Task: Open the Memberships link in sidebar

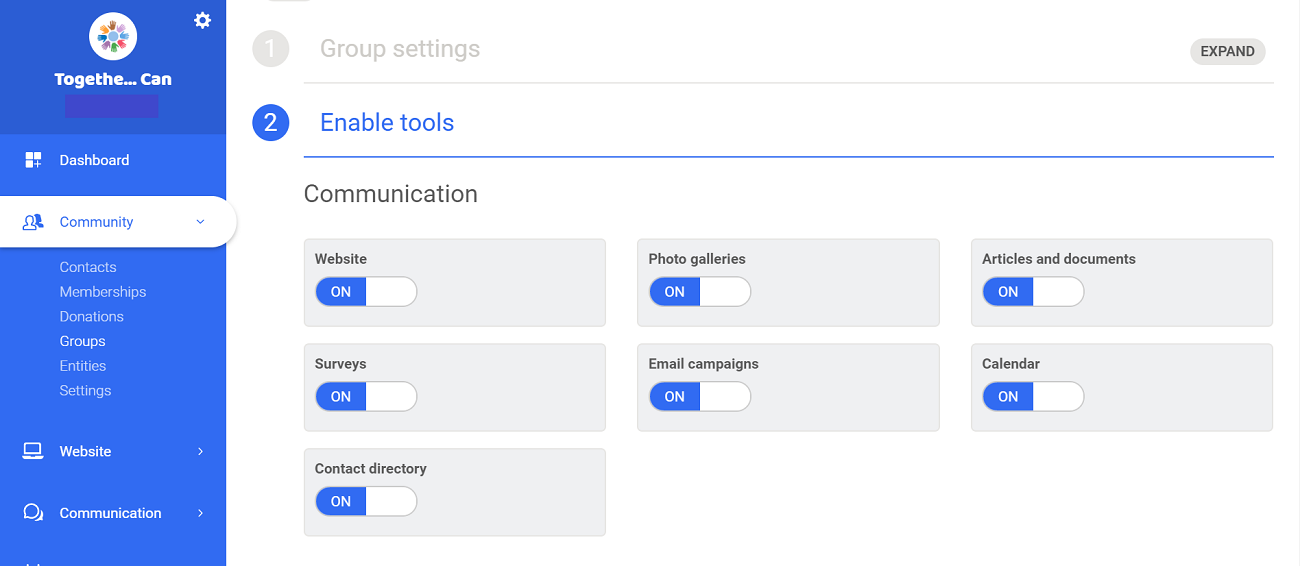Action: [x=102, y=292]
